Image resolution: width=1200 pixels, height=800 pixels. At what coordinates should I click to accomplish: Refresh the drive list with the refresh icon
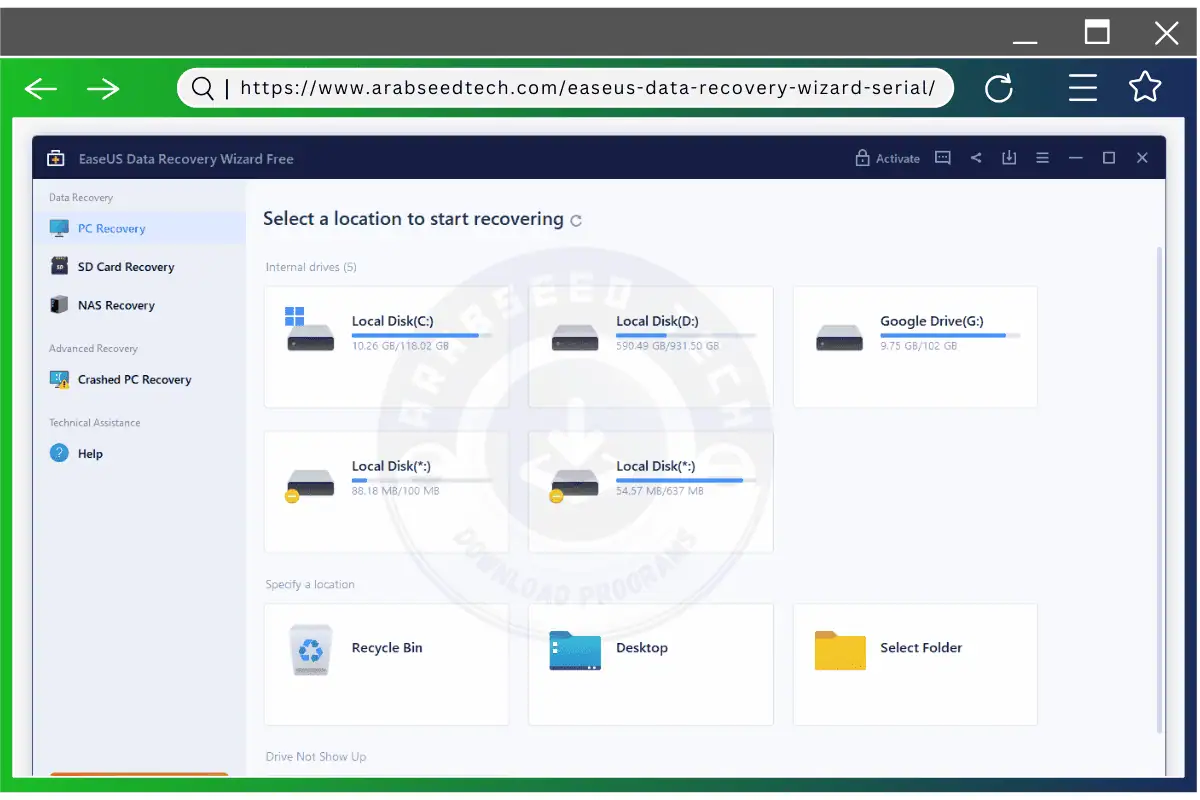575,220
